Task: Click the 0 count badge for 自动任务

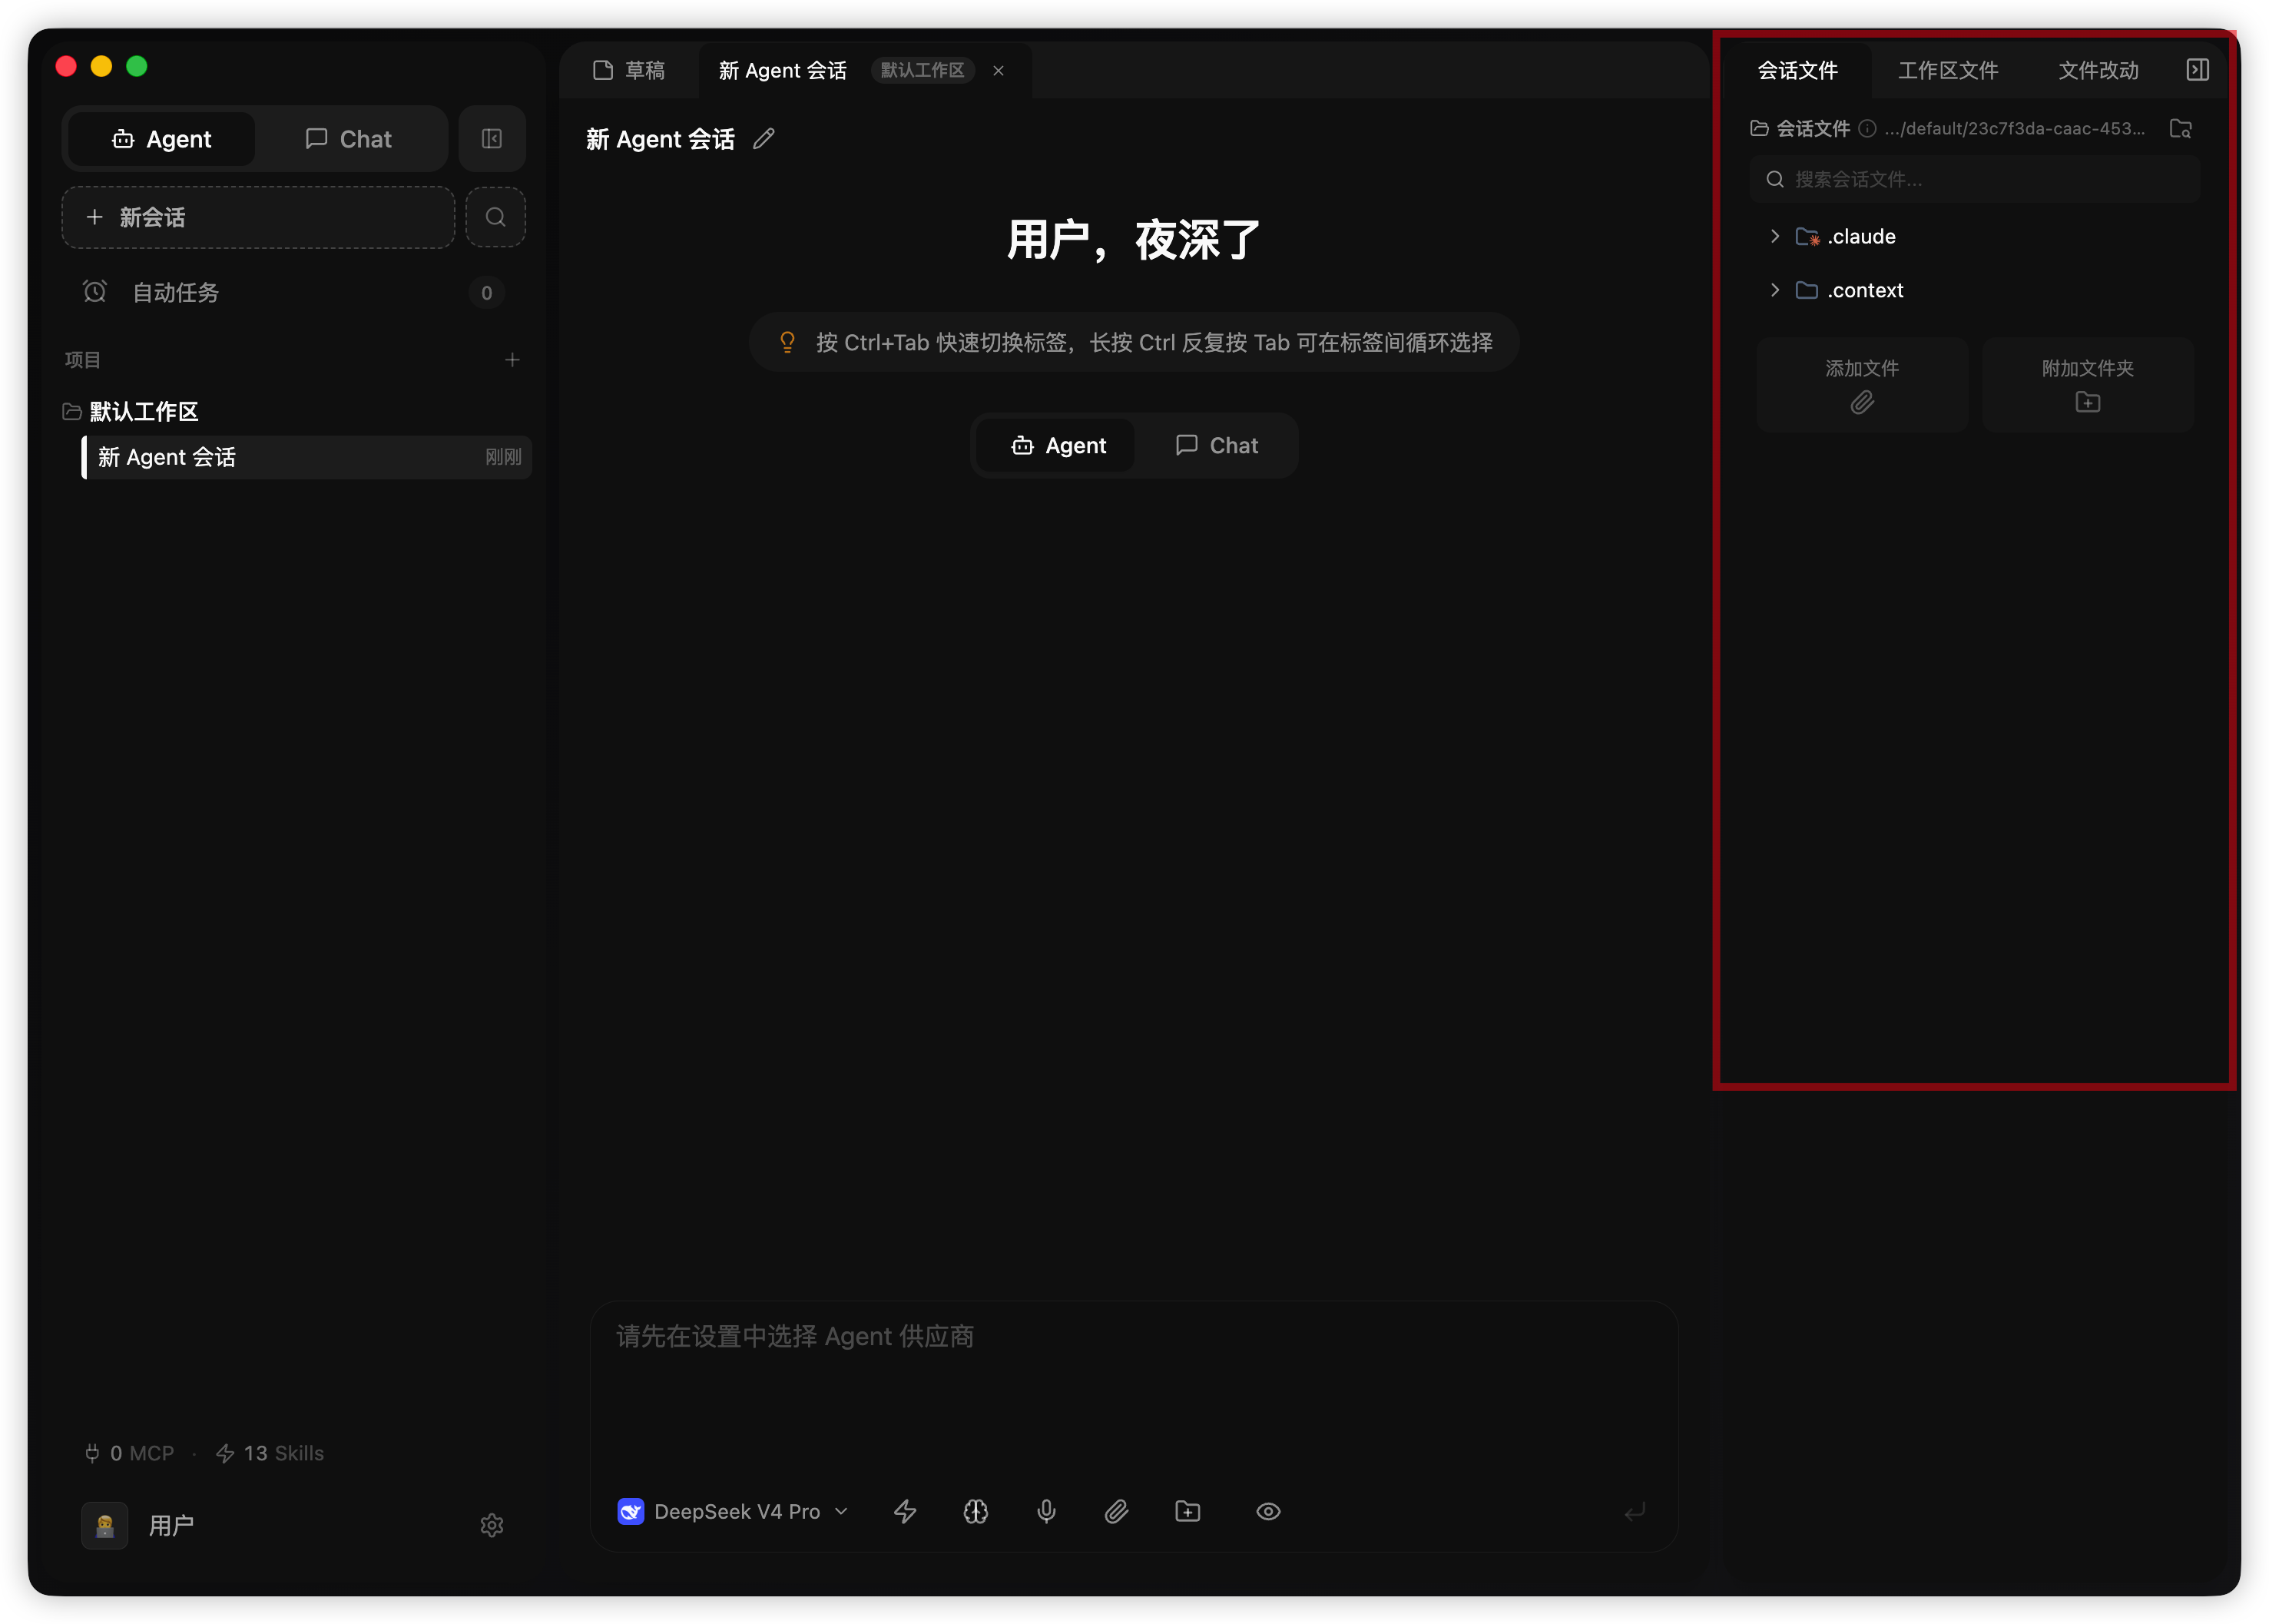Action: (487, 293)
